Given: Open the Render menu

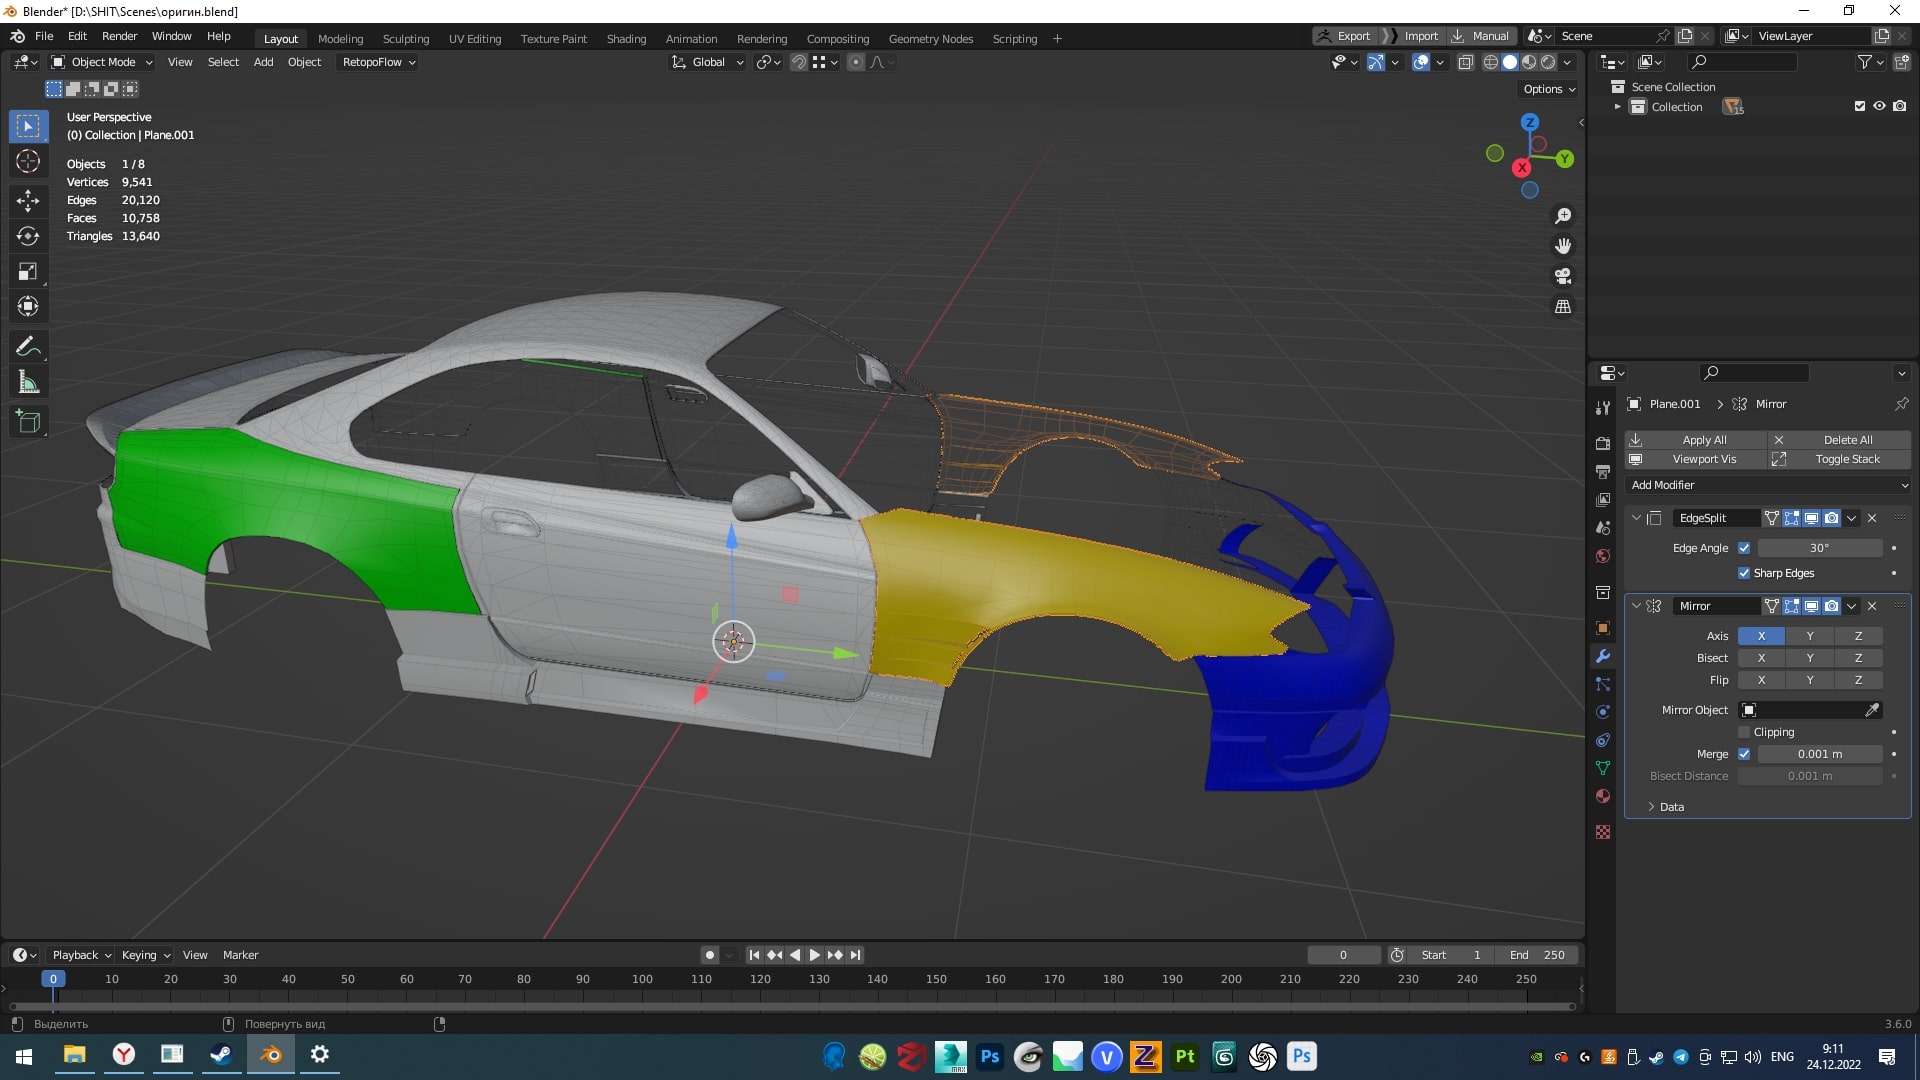Looking at the screenshot, I should [119, 36].
